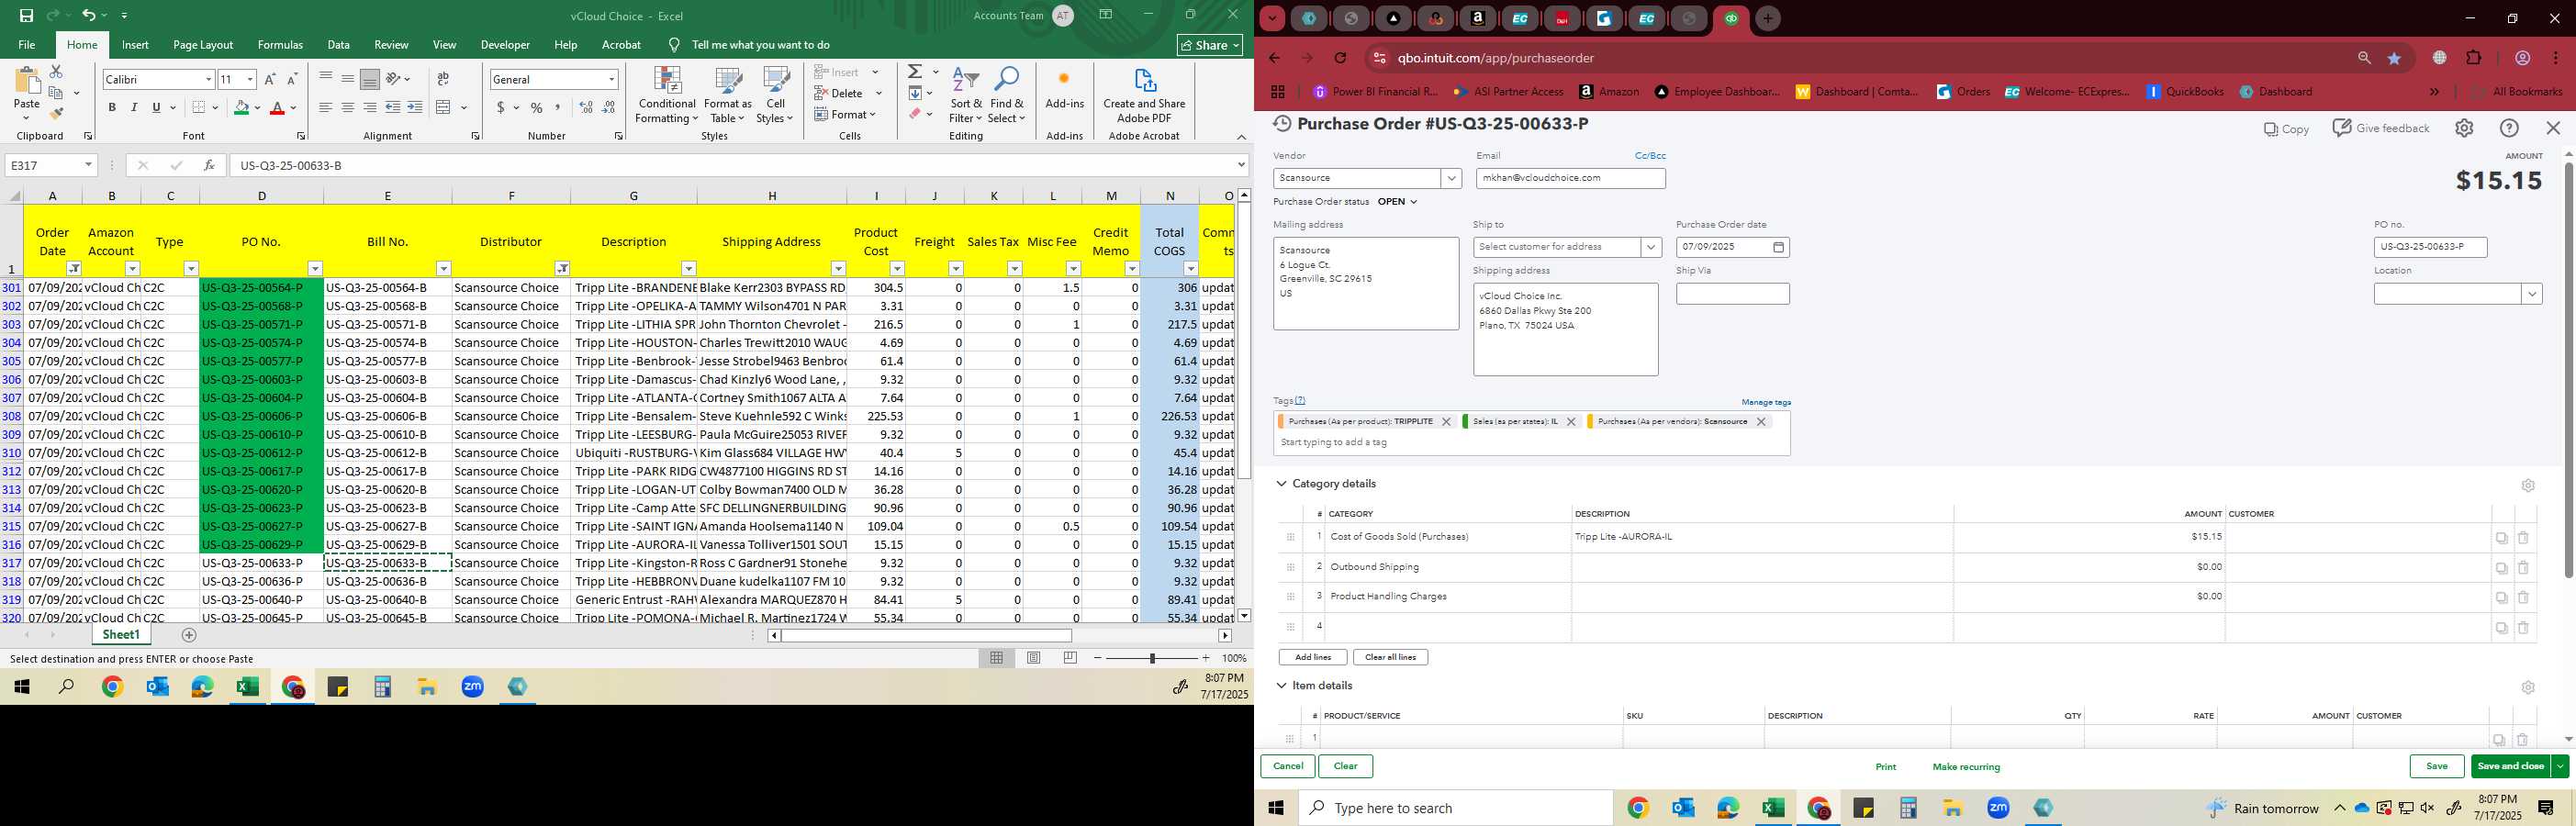Image resolution: width=2576 pixels, height=826 pixels.
Task: Open the font size dropdown
Action: coord(250,79)
